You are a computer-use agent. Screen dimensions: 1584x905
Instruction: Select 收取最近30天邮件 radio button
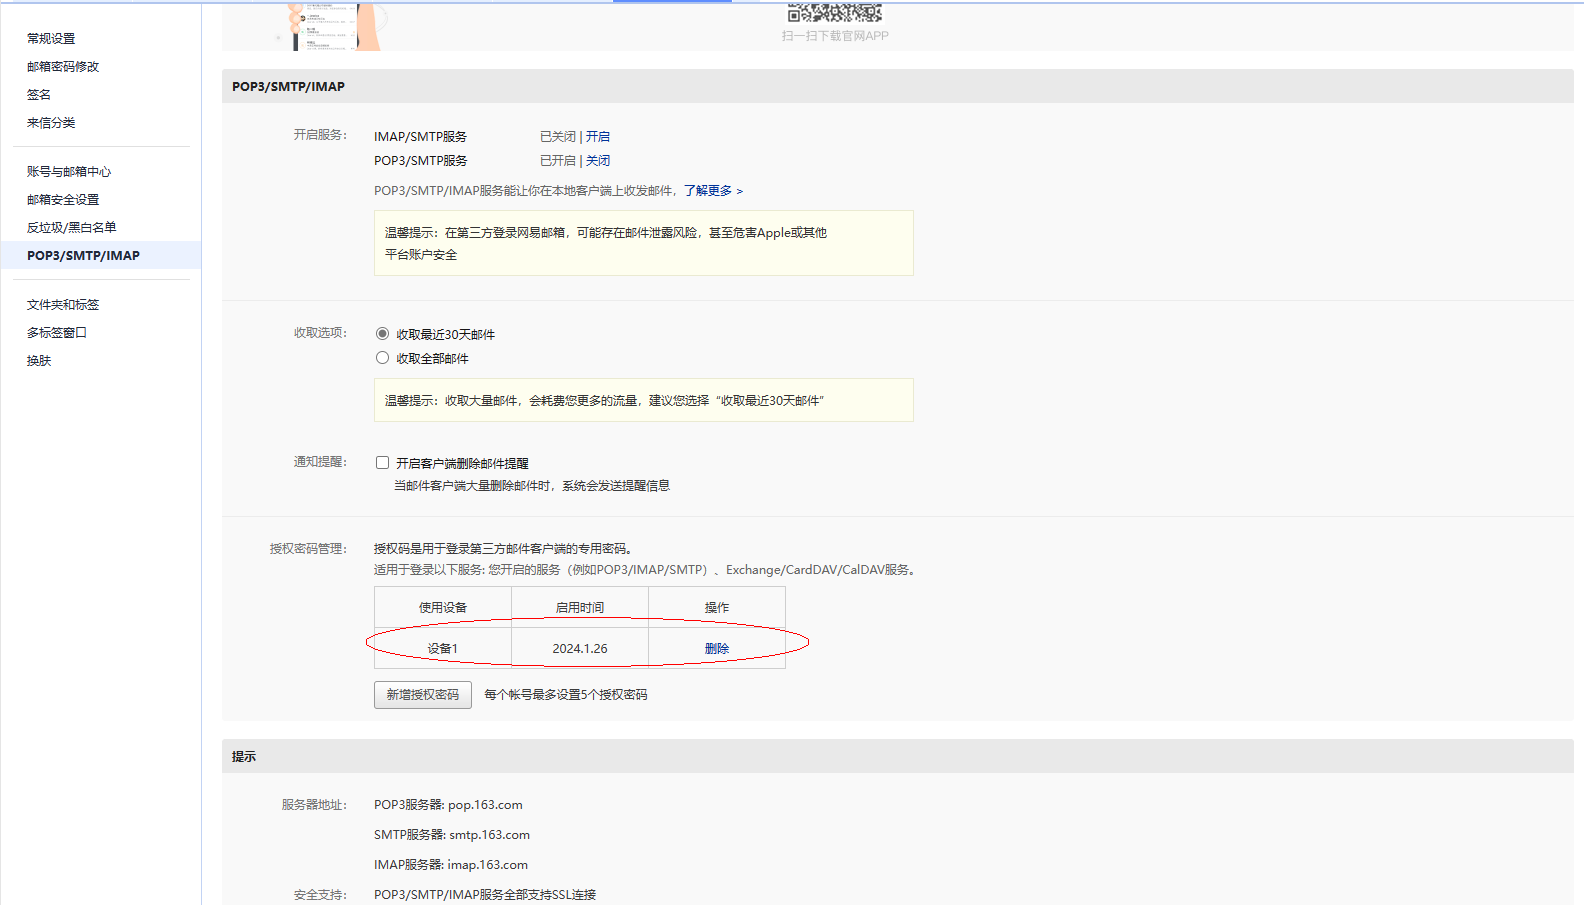[x=382, y=334]
